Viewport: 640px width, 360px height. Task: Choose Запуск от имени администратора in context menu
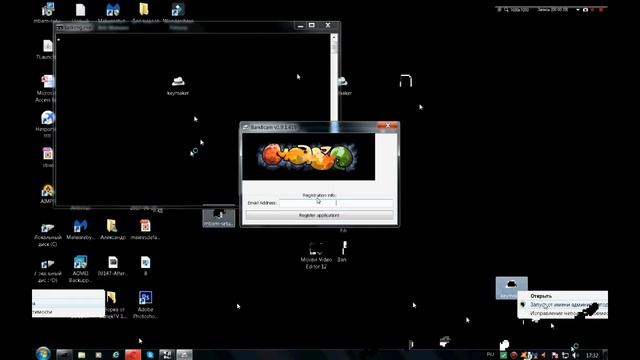pos(562,304)
